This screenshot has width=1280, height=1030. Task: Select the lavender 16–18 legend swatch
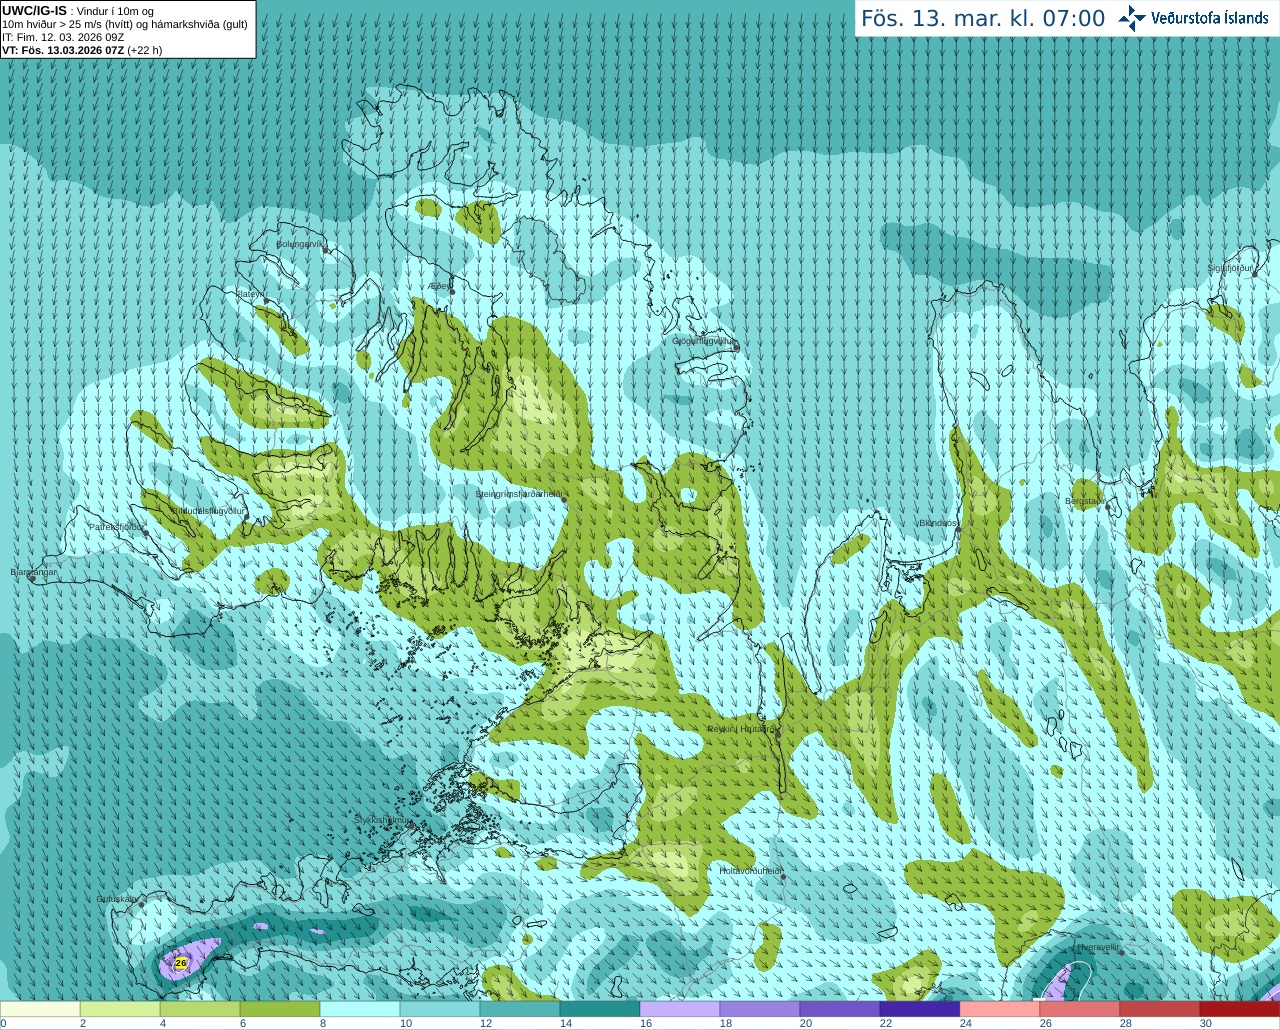click(x=680, y=1009)
